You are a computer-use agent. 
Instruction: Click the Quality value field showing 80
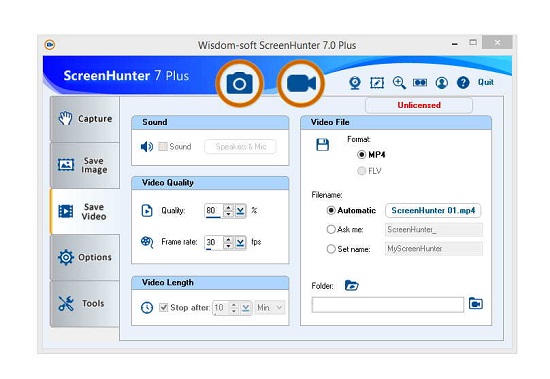click(x=214, y=211)
